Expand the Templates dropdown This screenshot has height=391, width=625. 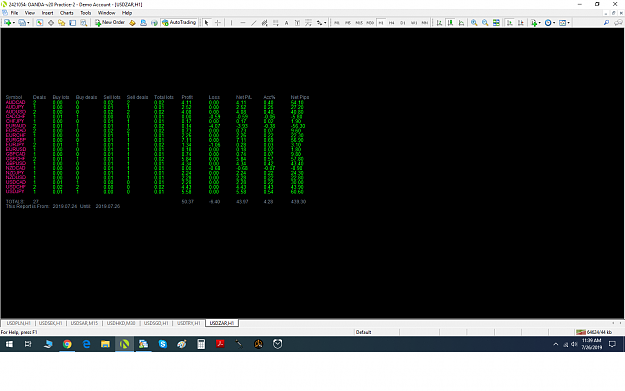568,23
